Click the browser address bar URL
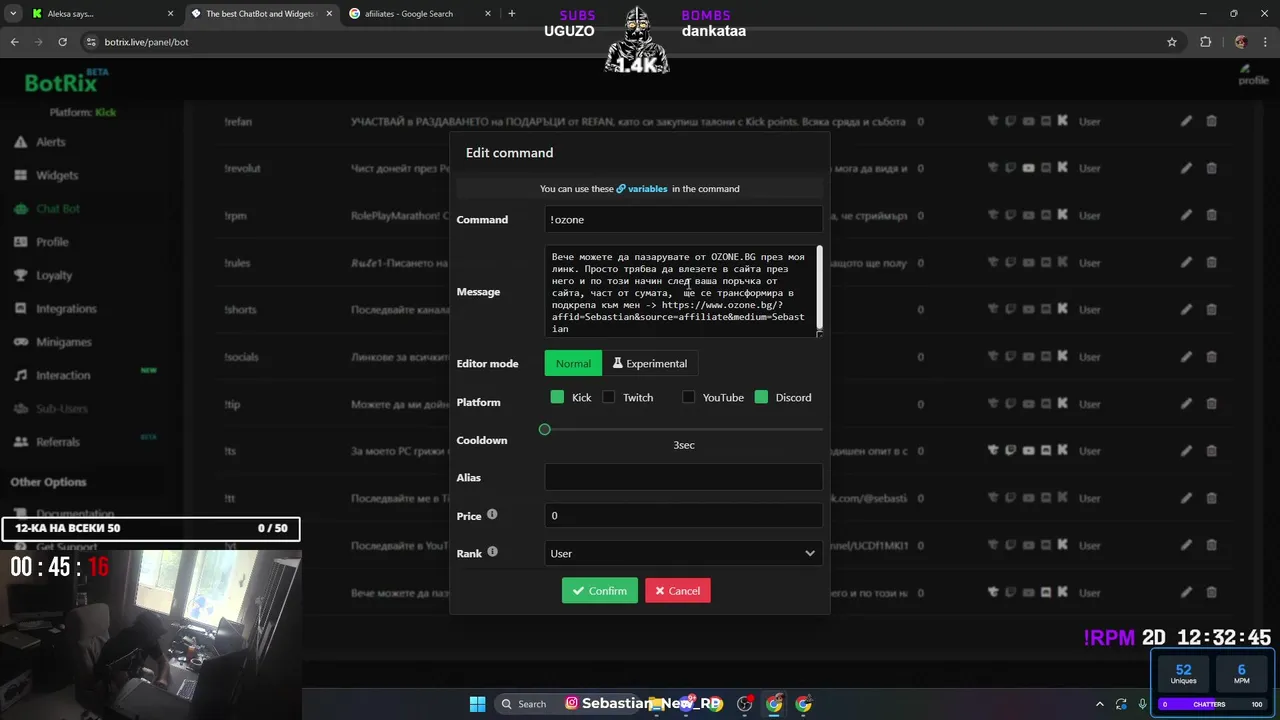1280x720 pixels. pyautogui.click(x=146, y=42)
